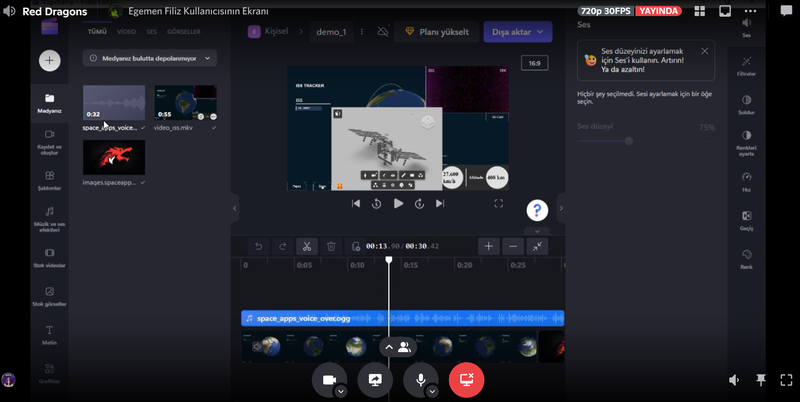This screenshot has width=800, height=402.
Task: Expand the 'Medyanız bulutta depolanmıyor' dropdown
Action: pos(150,58)
